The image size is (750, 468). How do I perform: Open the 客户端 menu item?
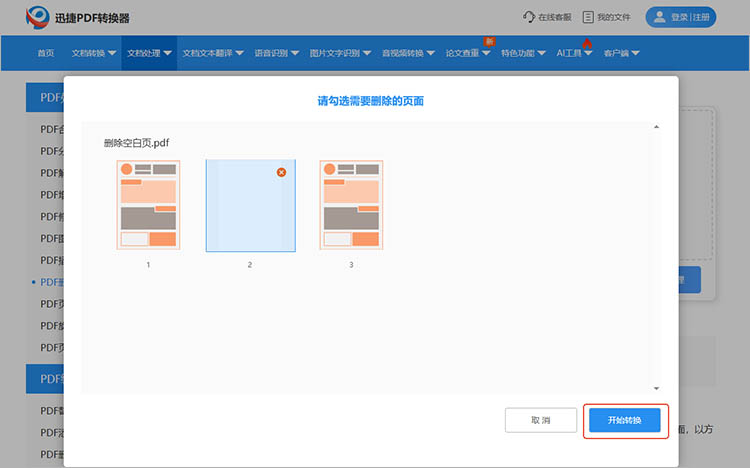coord(622,53)
